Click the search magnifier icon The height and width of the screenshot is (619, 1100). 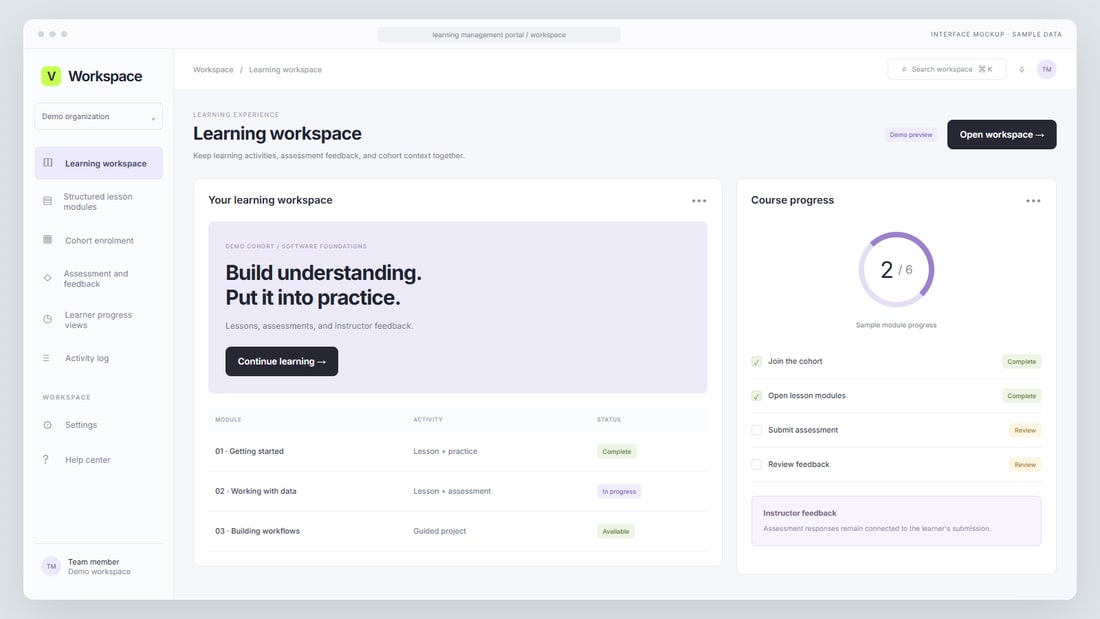click(904, 69)
